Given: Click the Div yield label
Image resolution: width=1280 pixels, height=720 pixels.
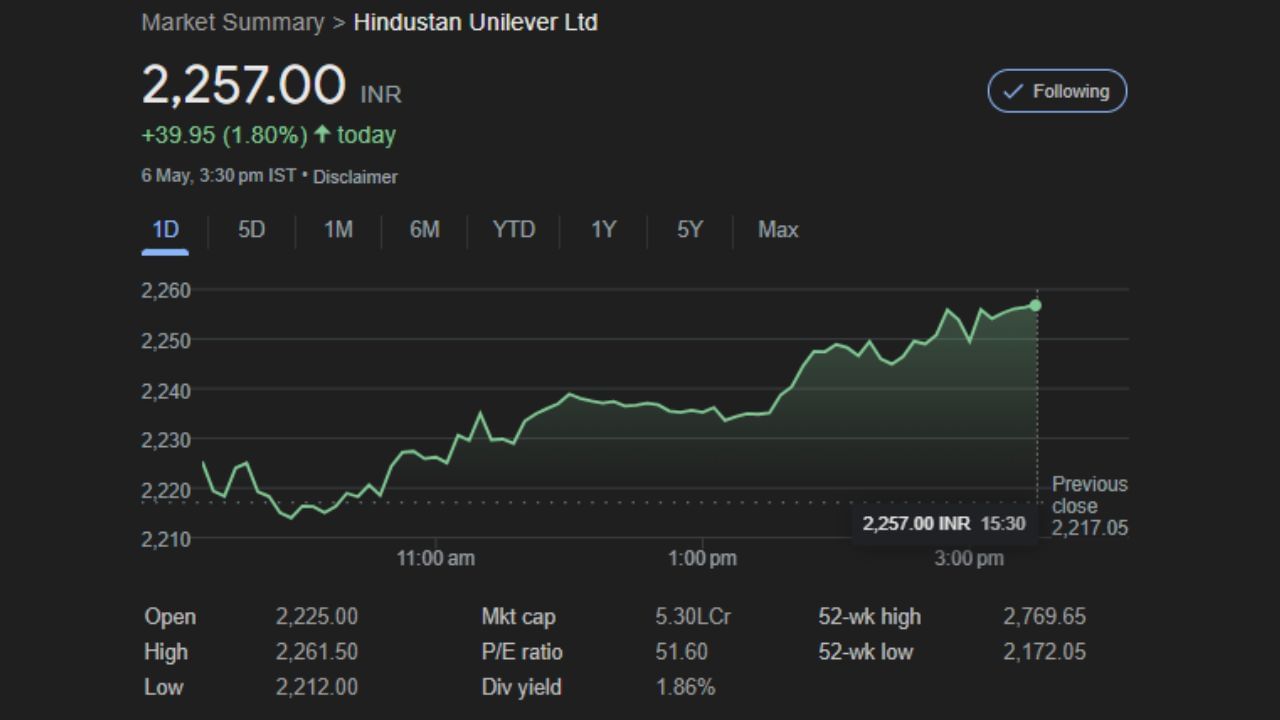Looking at the screenshot, I should (521, 687).
